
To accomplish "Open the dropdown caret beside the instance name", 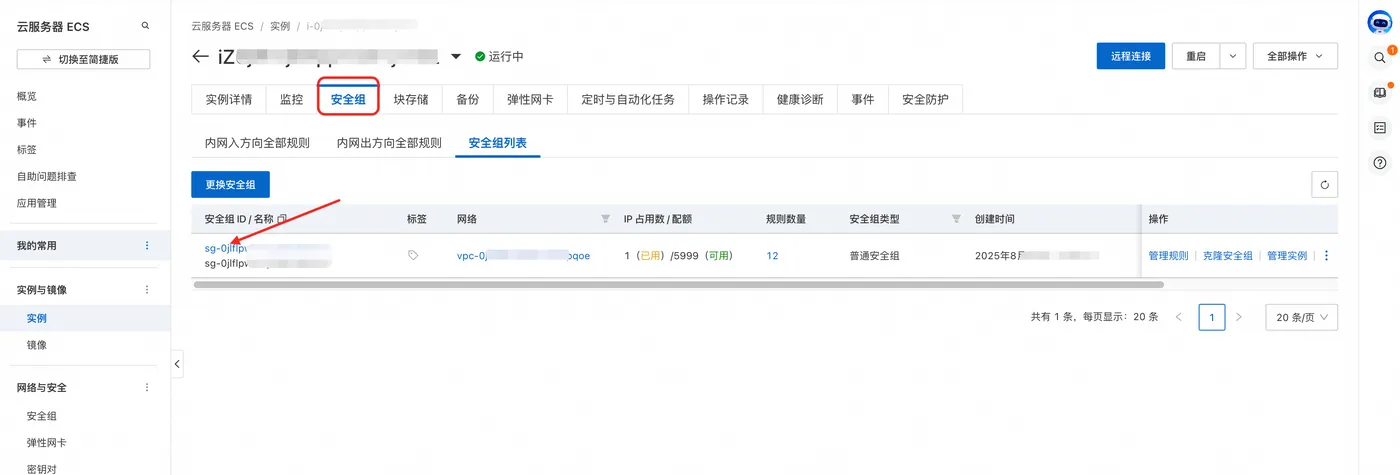I will pos(457,57).
